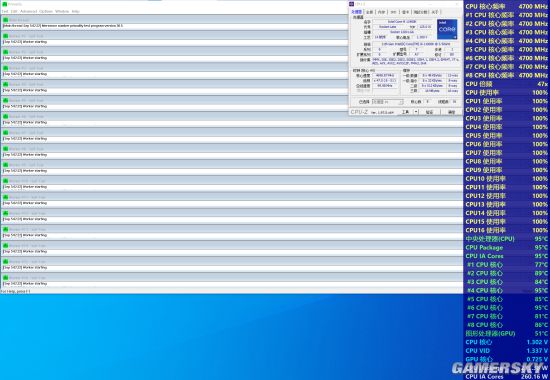The width and height of the screenshot is (550, 380).
Task: Click the Main thread window green icon
Action: [x=6, y=20]
